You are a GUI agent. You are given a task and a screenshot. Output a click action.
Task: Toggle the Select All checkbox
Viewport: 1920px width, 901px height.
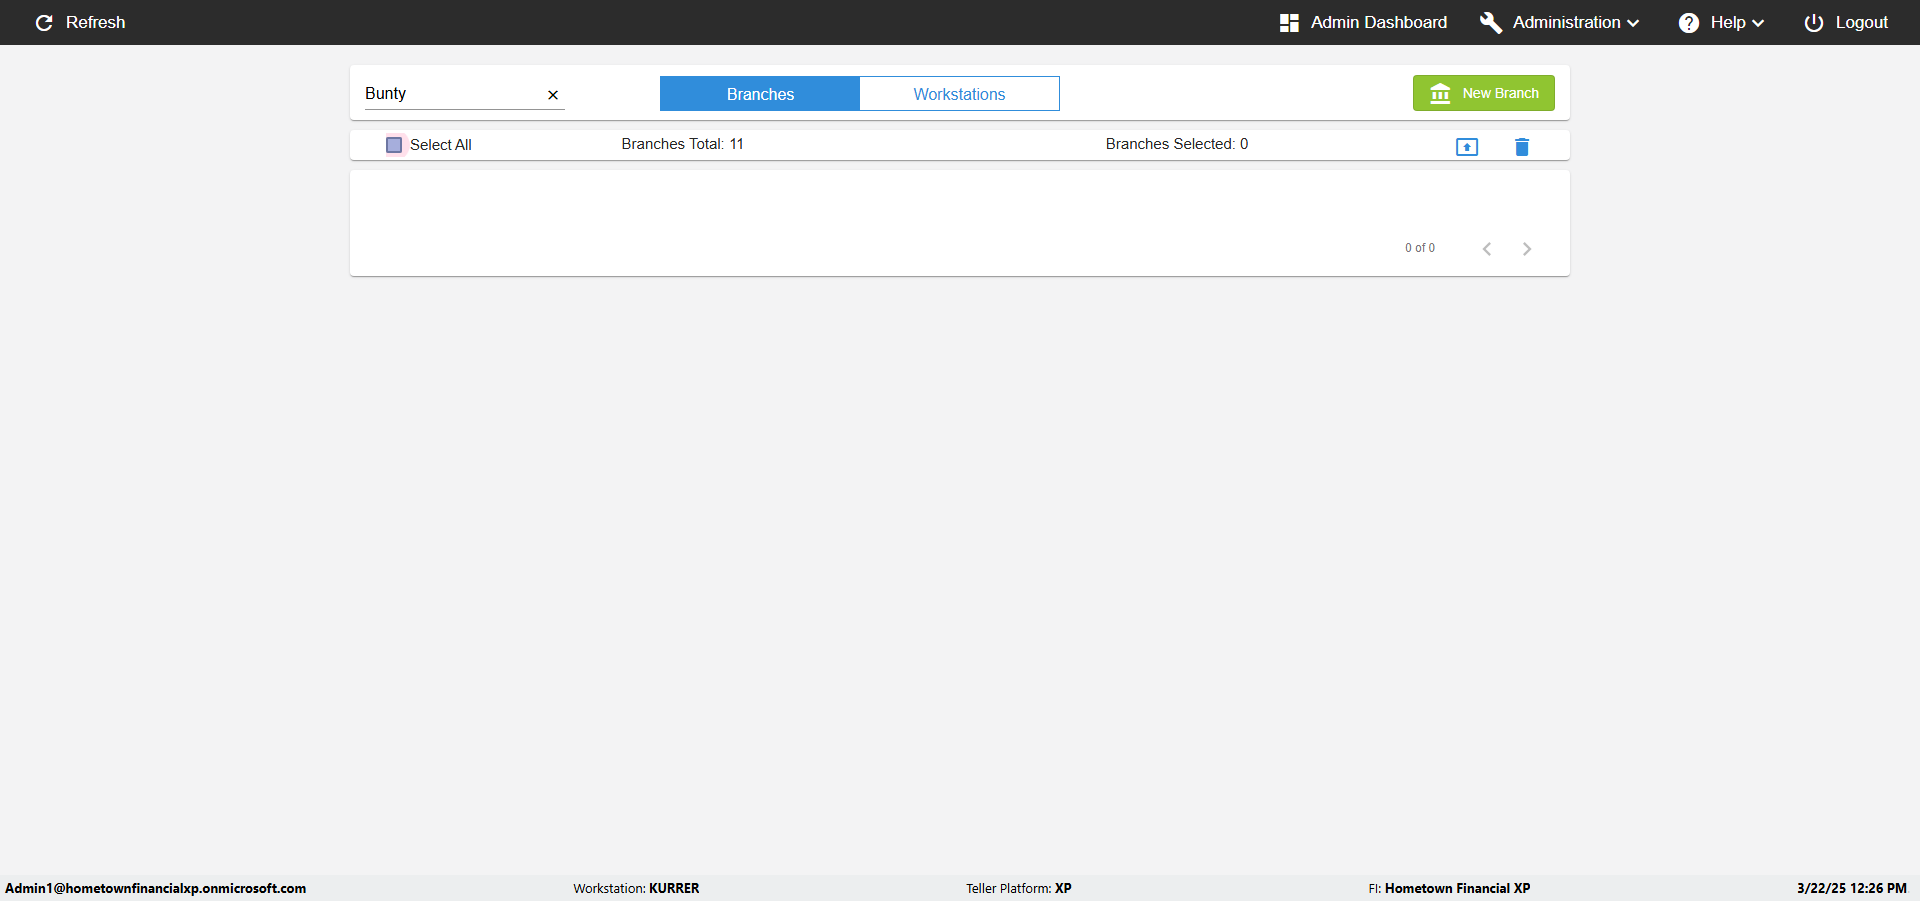point(394,145)
